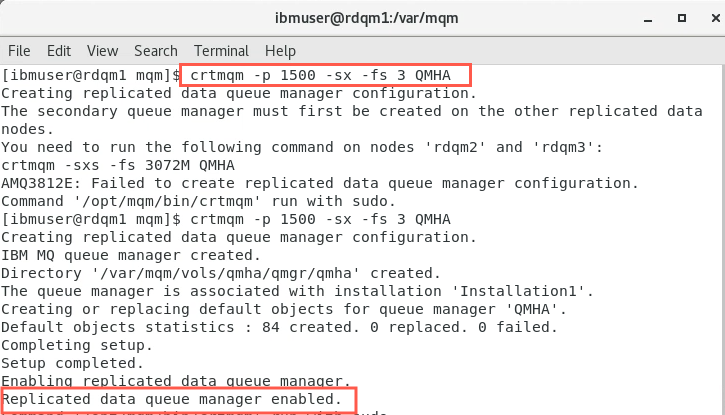The image size is (725, 415).
Task: Open the View menu
Action: coord(103,51)
